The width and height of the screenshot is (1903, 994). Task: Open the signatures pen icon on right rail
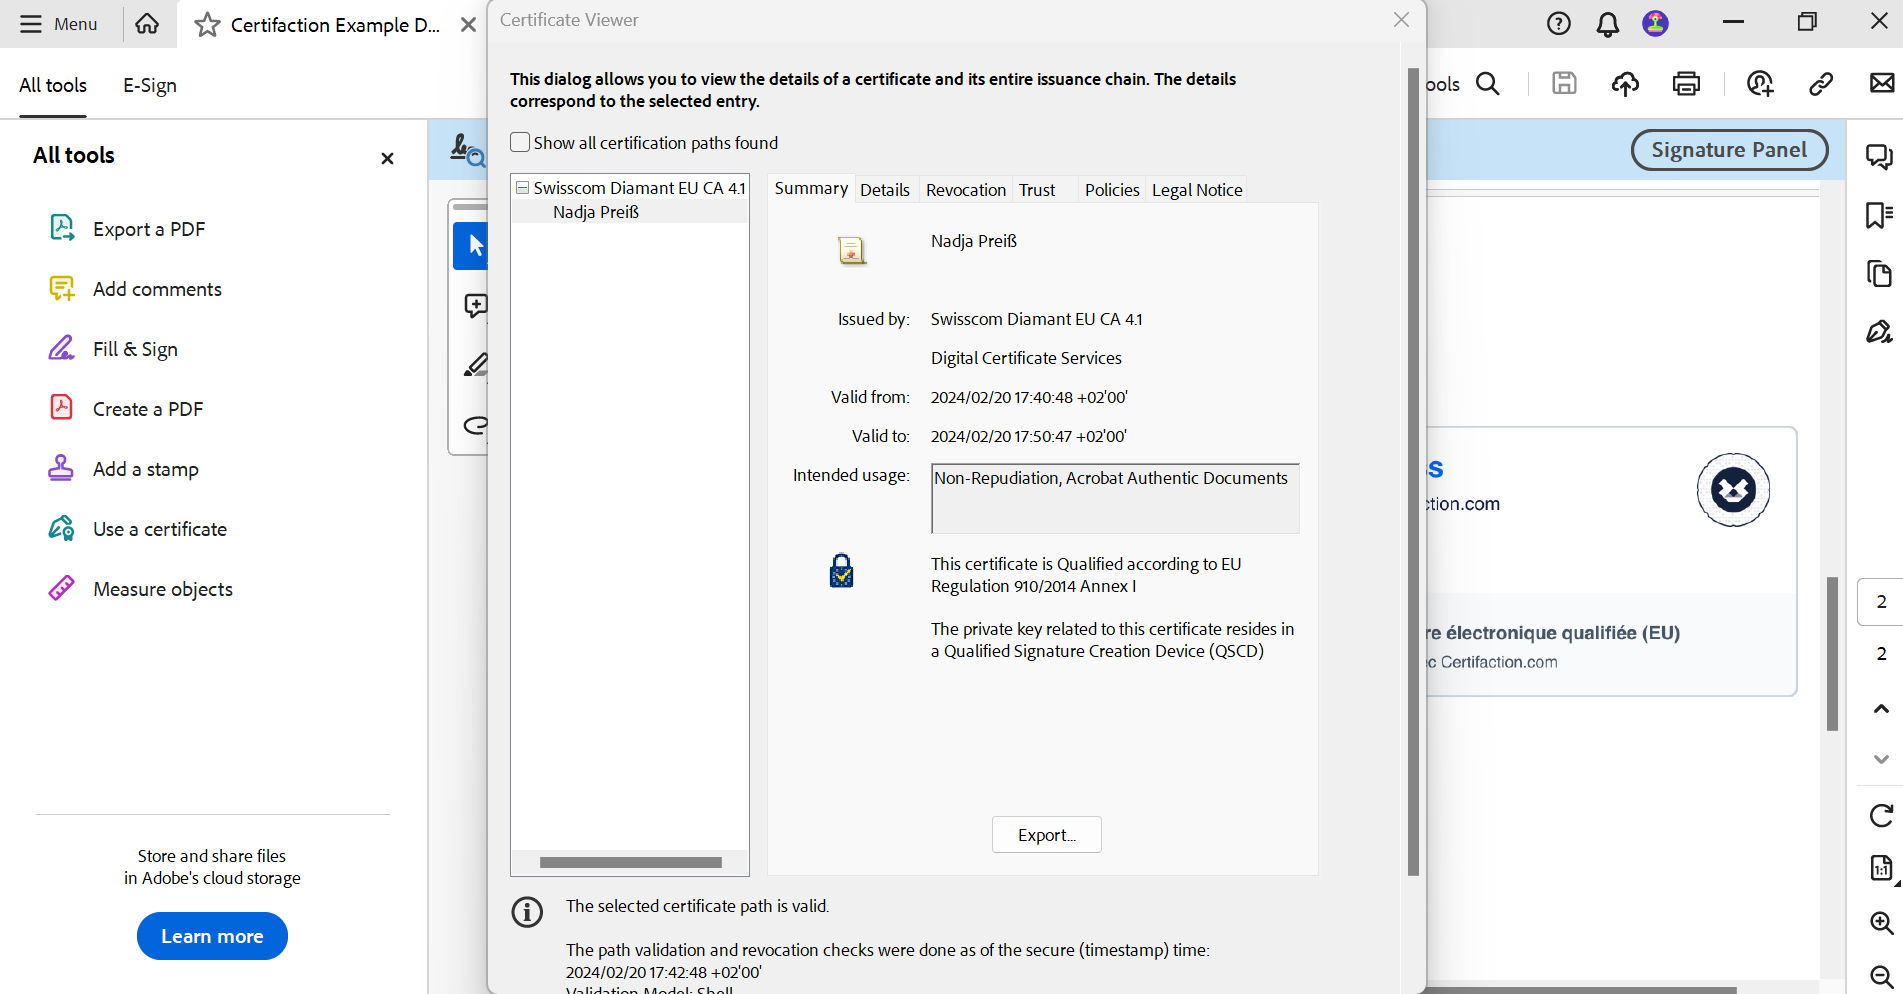[x=1879, y=331]
